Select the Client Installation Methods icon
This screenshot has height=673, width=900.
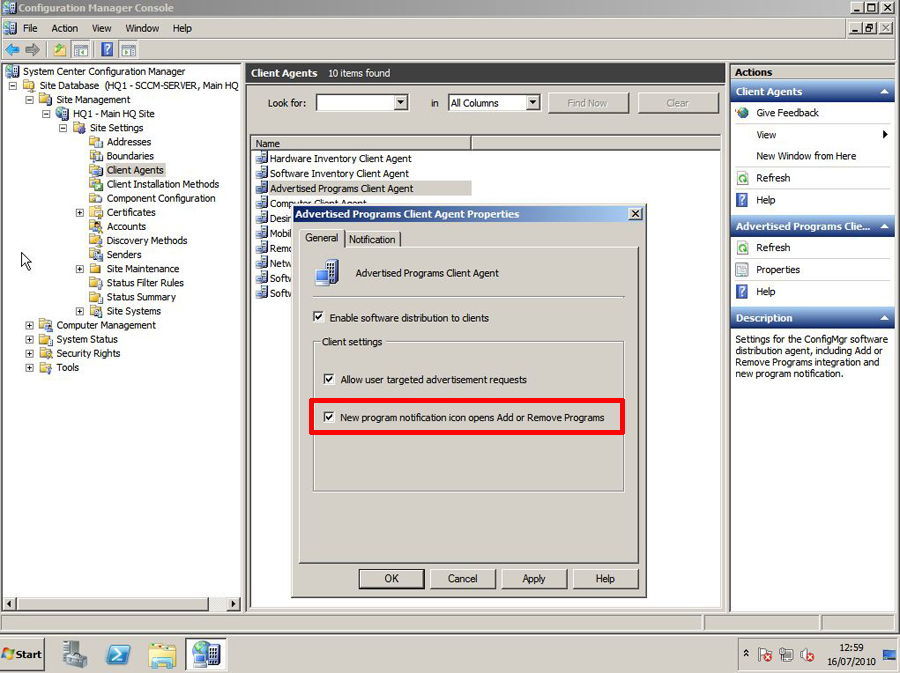[x=96, y=184]
